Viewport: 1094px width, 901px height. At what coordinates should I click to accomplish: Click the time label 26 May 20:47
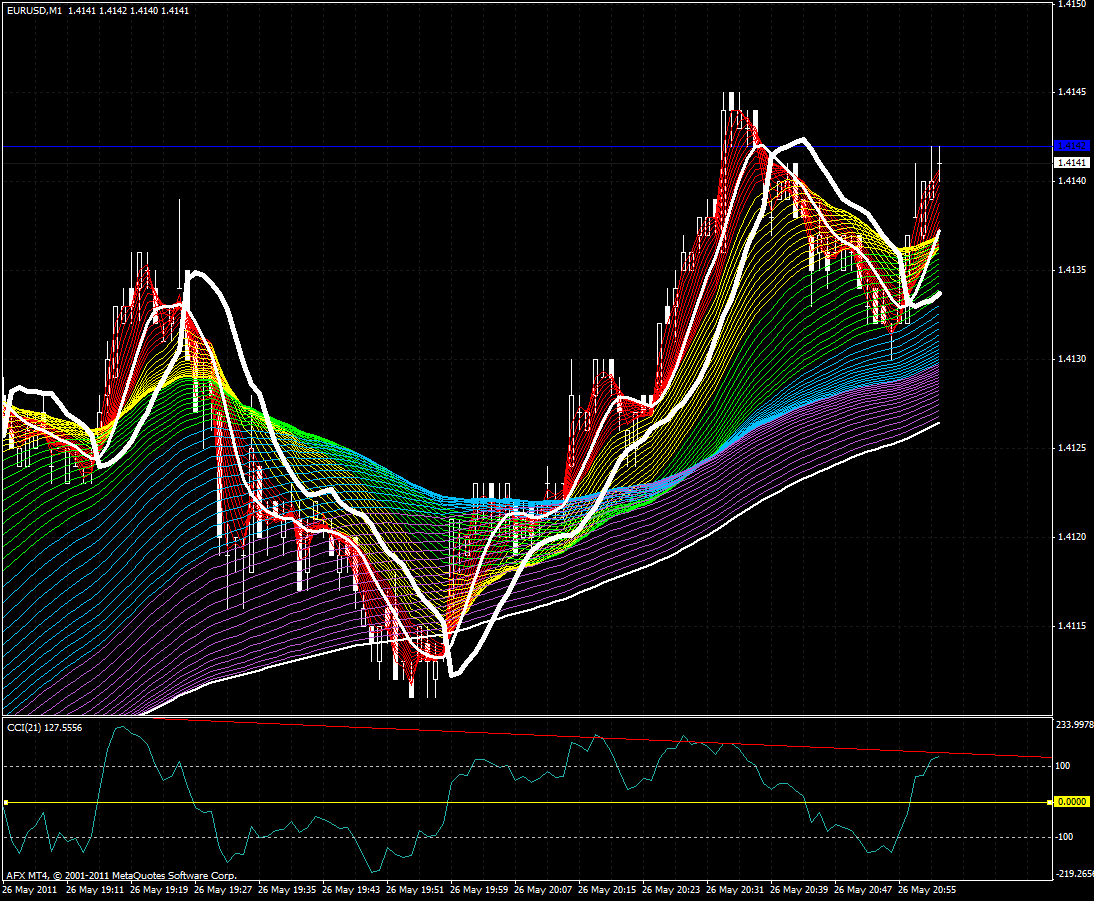[x=863, y=890]
